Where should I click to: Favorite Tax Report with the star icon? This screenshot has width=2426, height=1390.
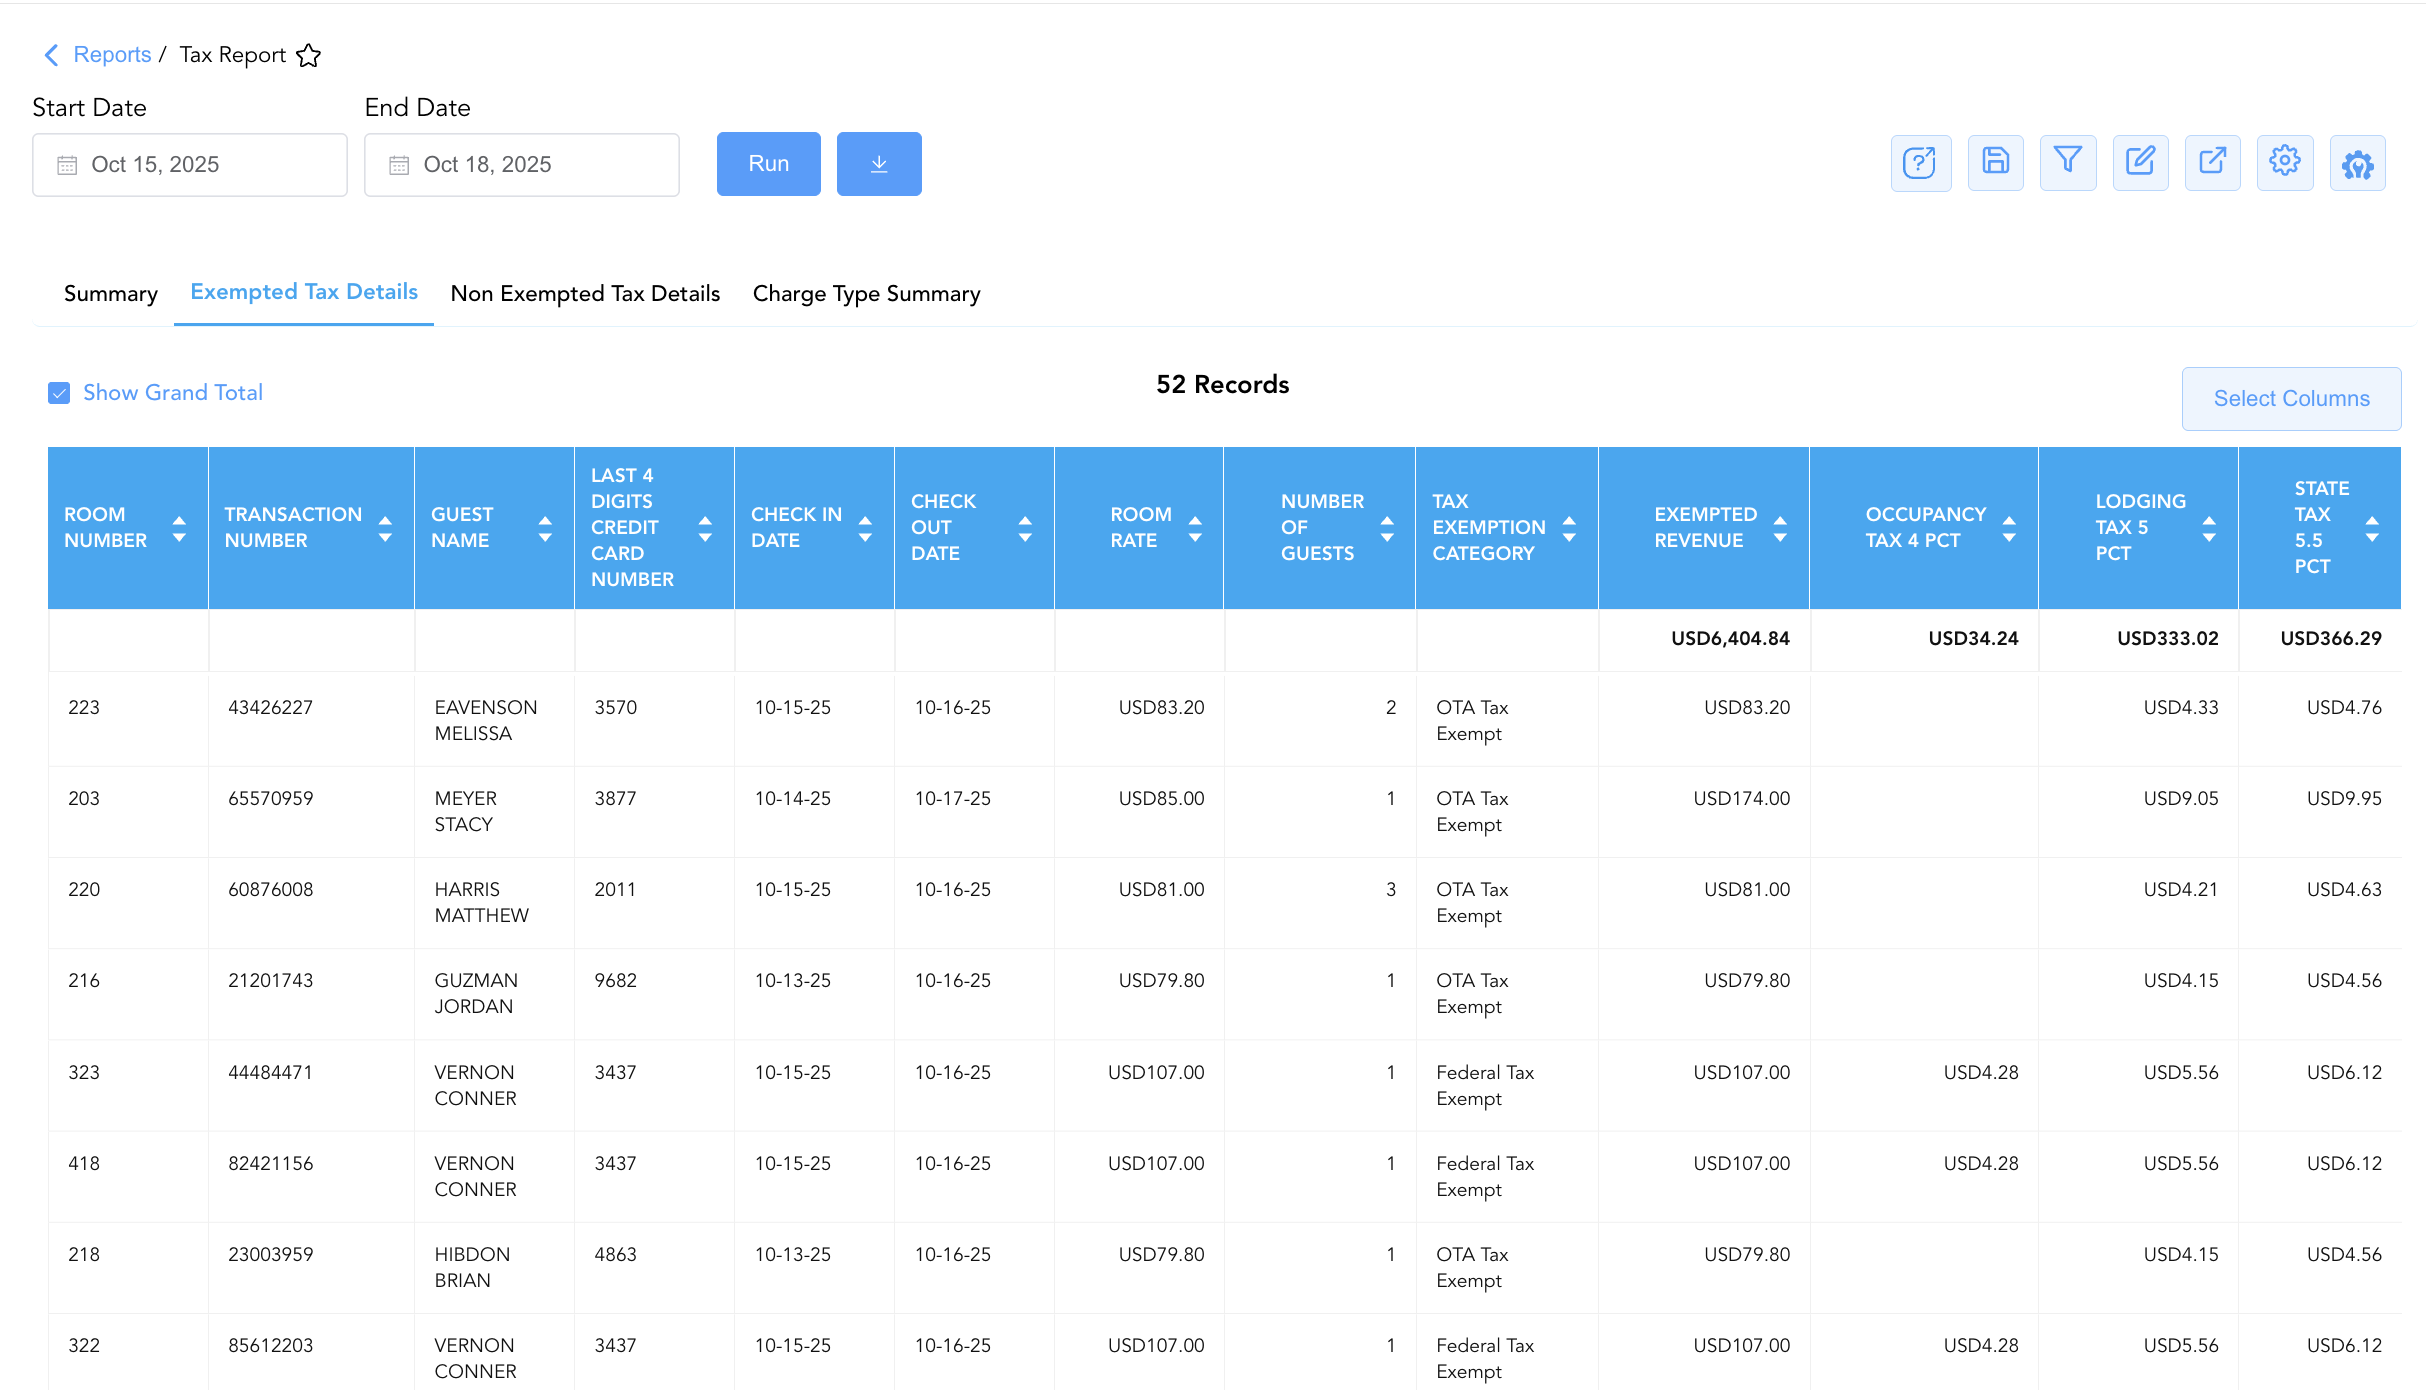coord(309,55)
